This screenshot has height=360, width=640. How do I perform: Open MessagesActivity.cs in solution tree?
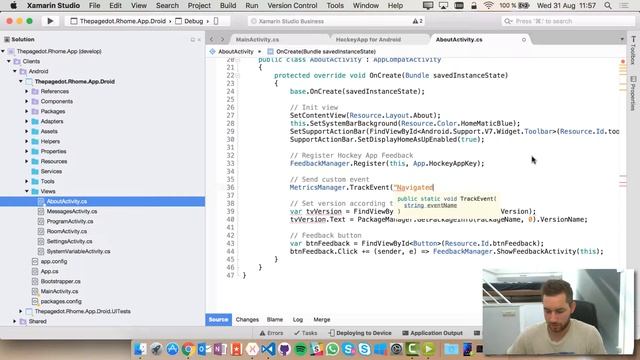point(72,211)
